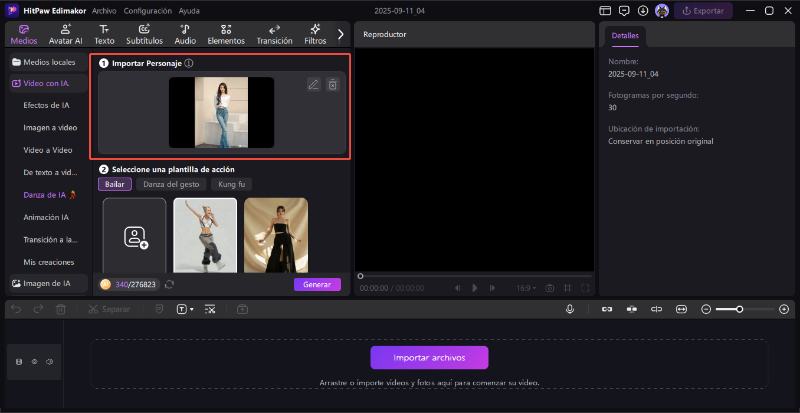The image size is (800, 413).
Task: Delete selected clip via trash icon
Action: (61, 309)
